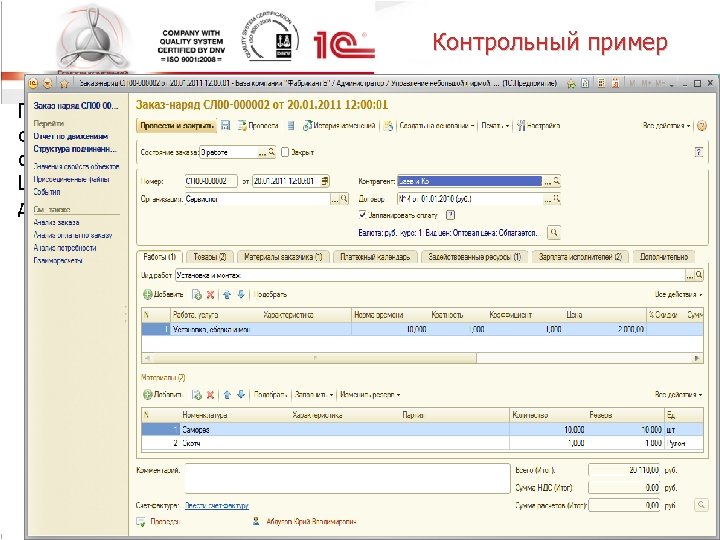Viewport: 720px width, 540px height.
Task: Switch to the Платежный календарь tab
Action: click(375, 257)
